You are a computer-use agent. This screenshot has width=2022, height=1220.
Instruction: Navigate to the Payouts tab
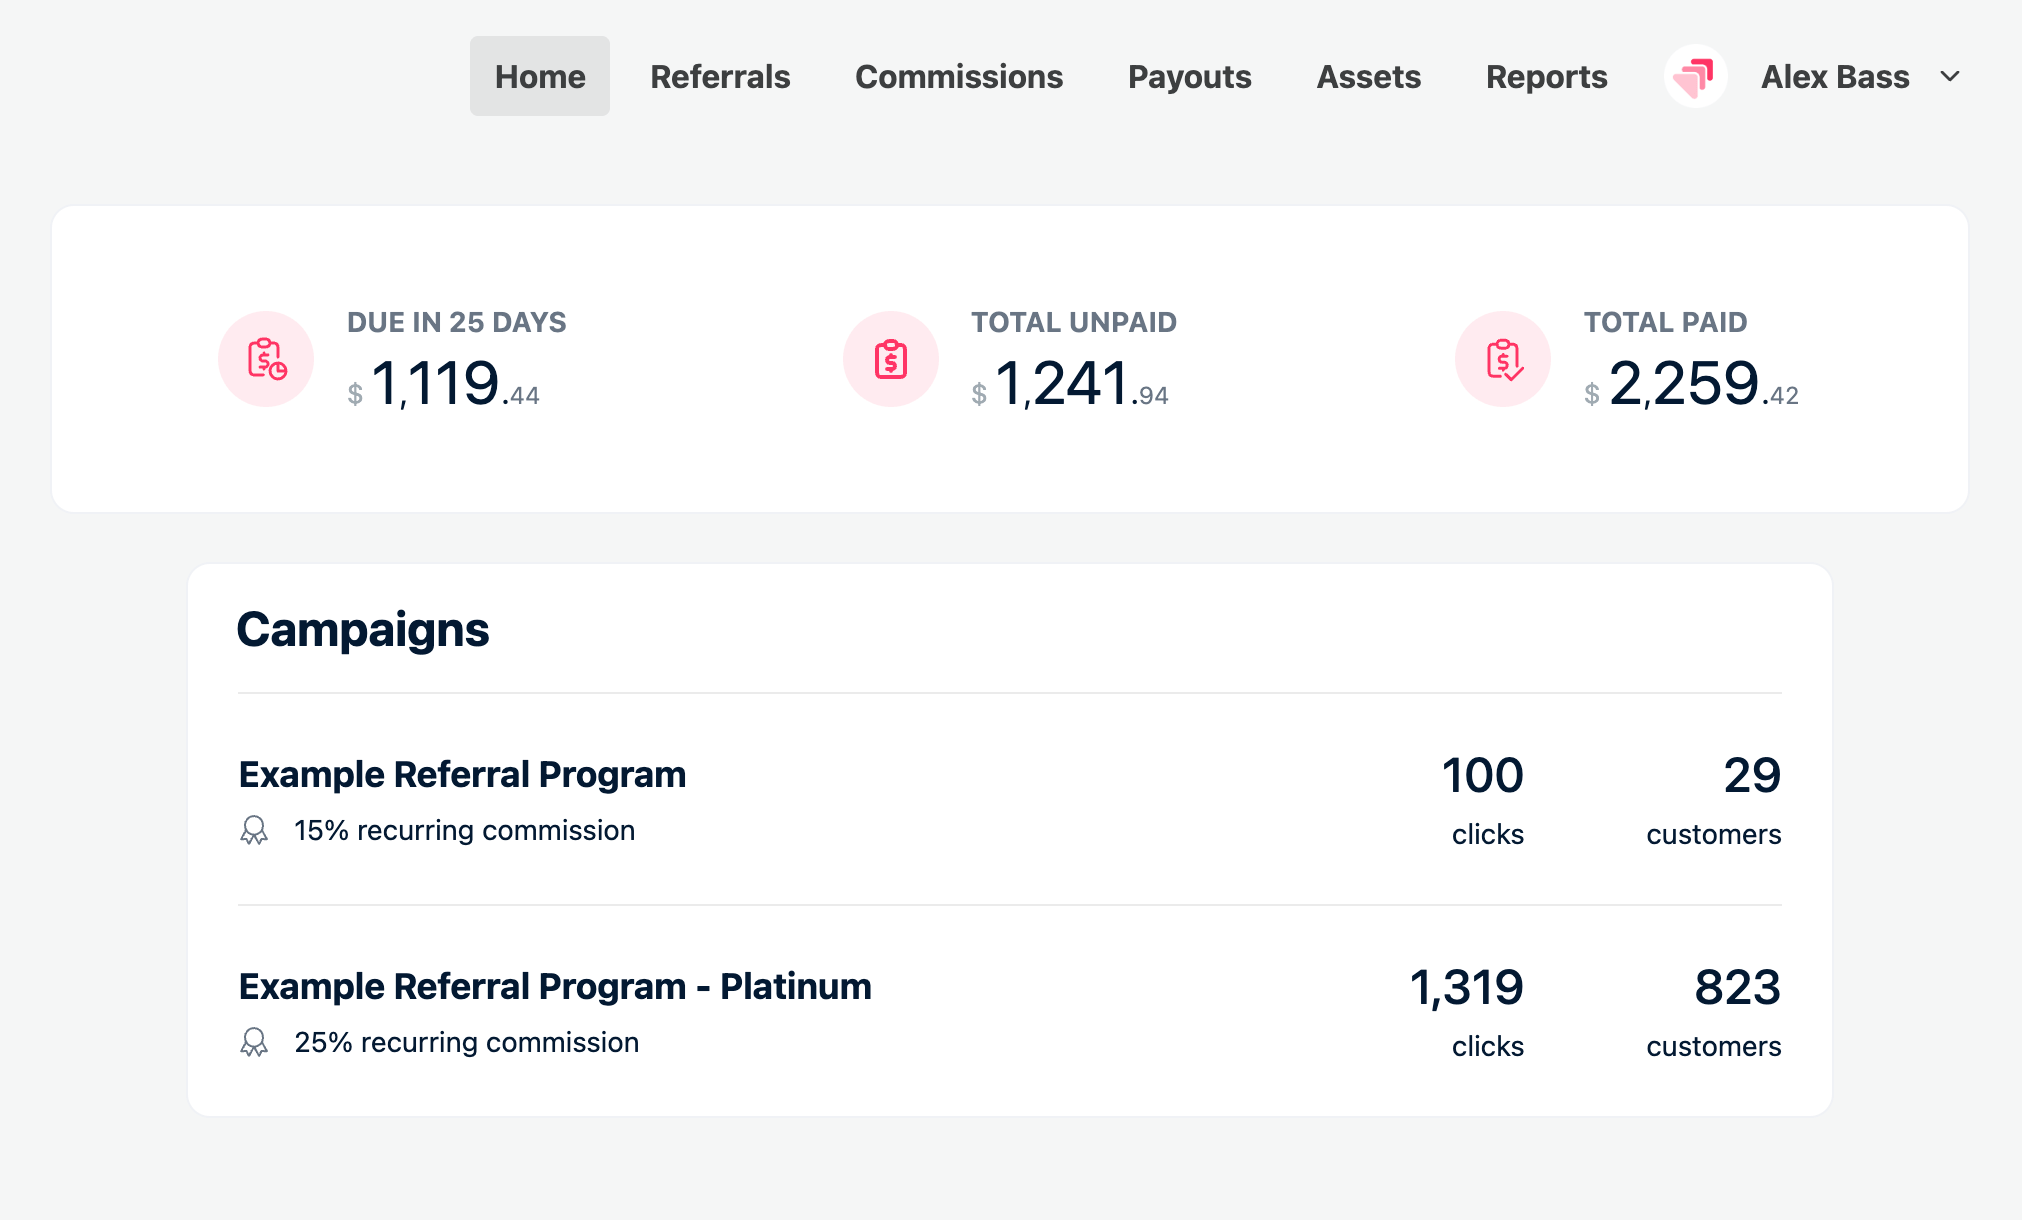click(x=1189, y=77)
